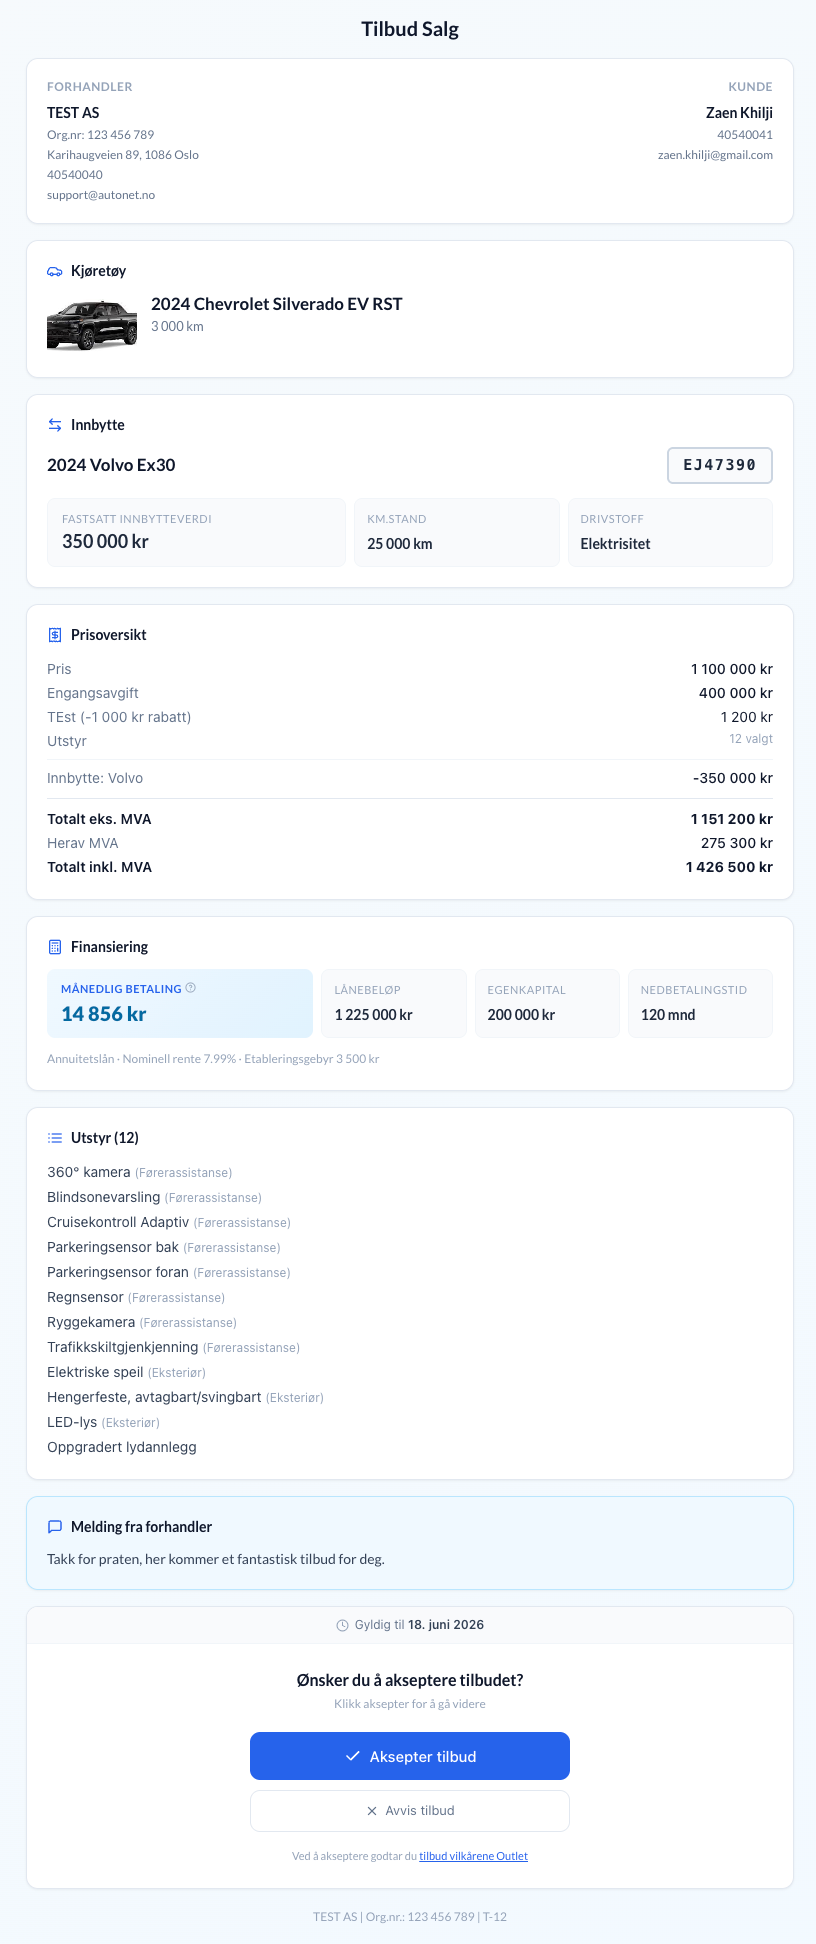The height and width of the screenshot is (1944, 816).
Task: Select the 2024 Volvo Ex30 trade-in title
Action: [111, 465]
